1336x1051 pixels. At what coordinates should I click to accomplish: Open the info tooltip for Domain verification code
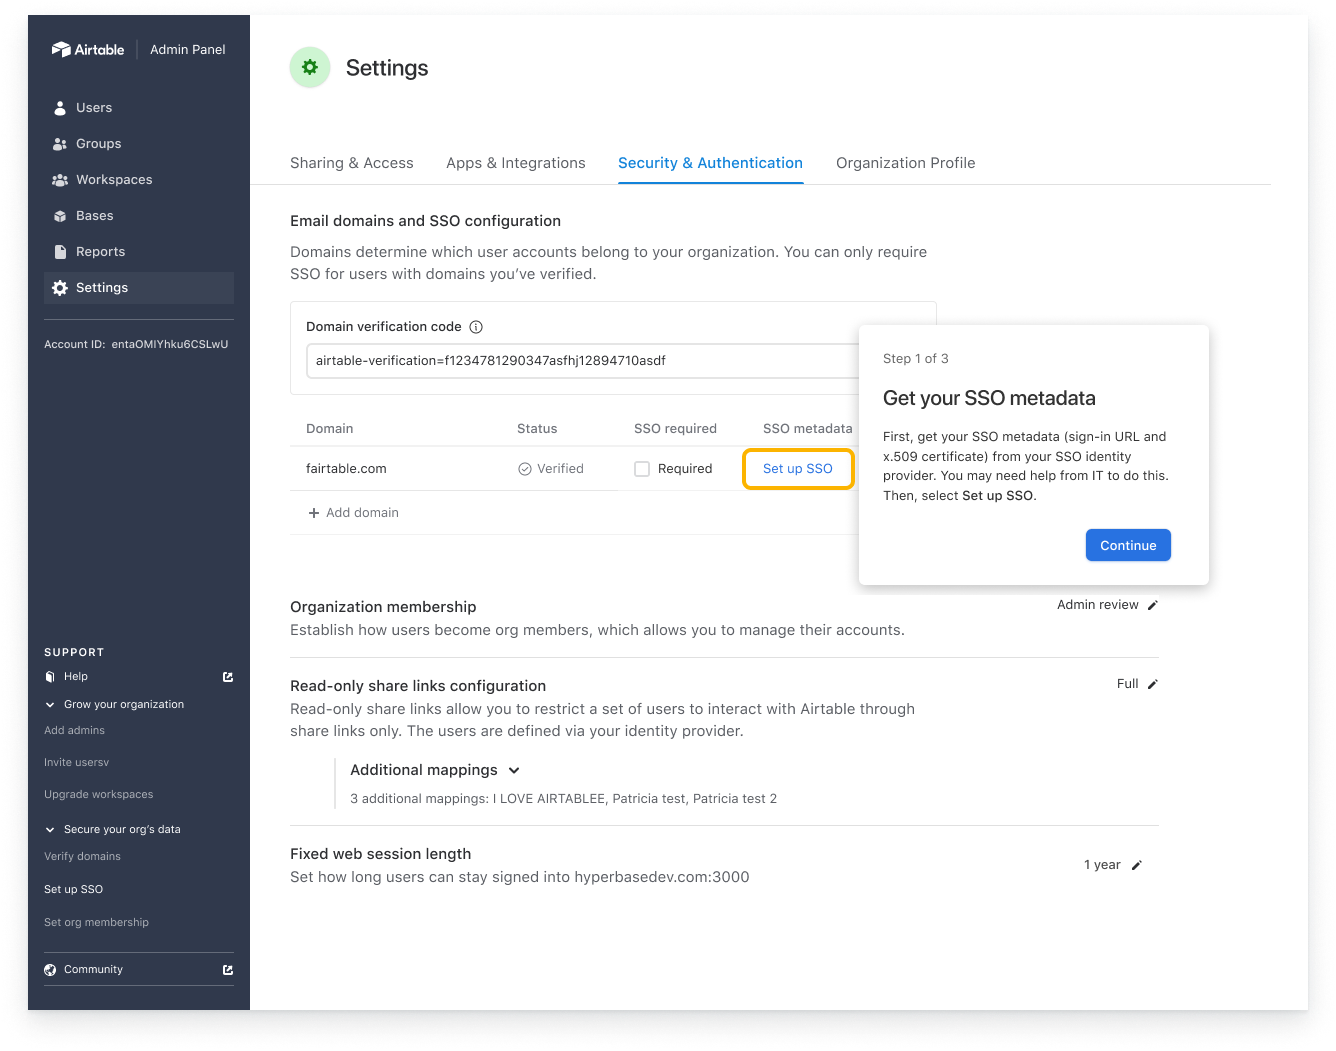coord(476,326)
